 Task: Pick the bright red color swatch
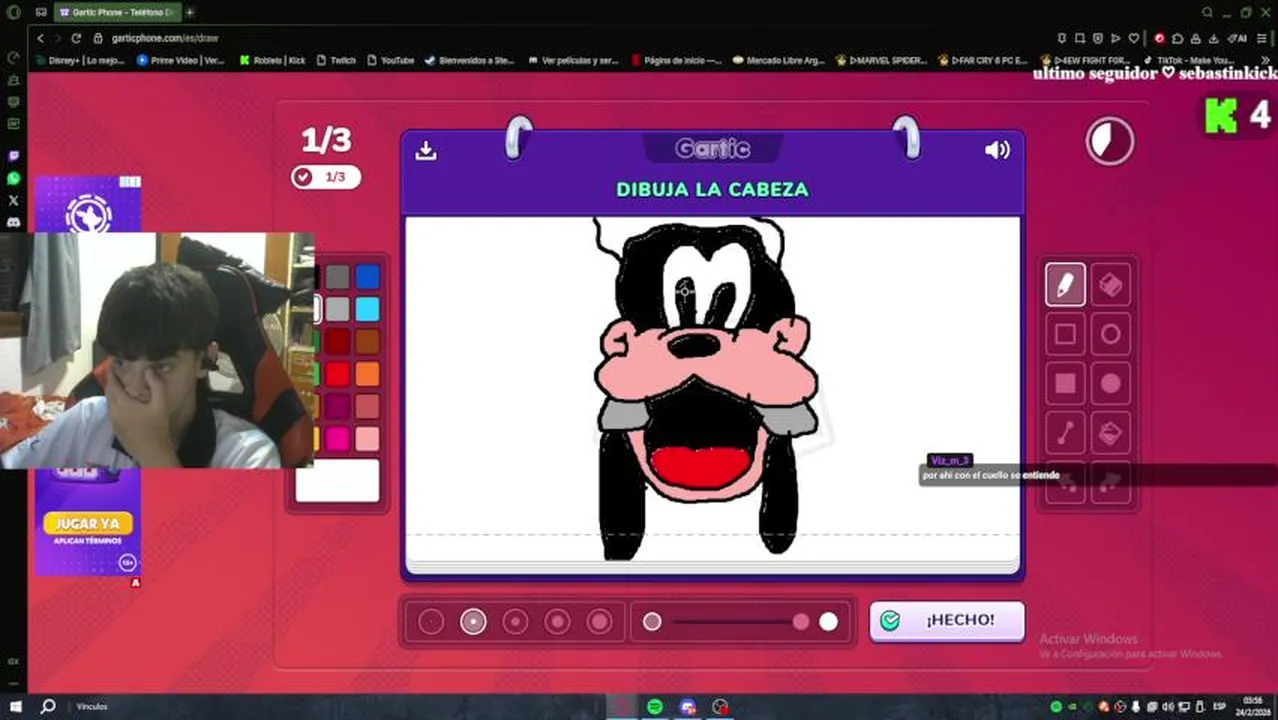click(x=337, y=373)
